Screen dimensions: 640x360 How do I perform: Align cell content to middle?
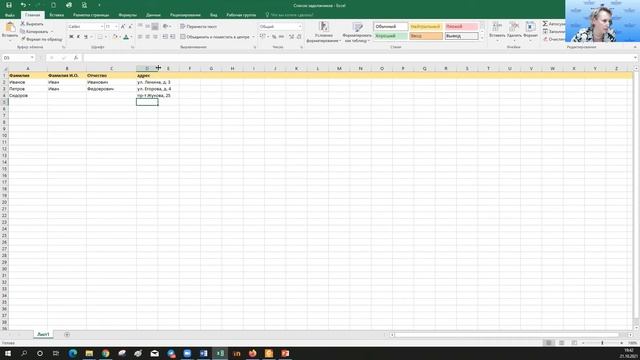pyautogui.click(x=147, y=27)
